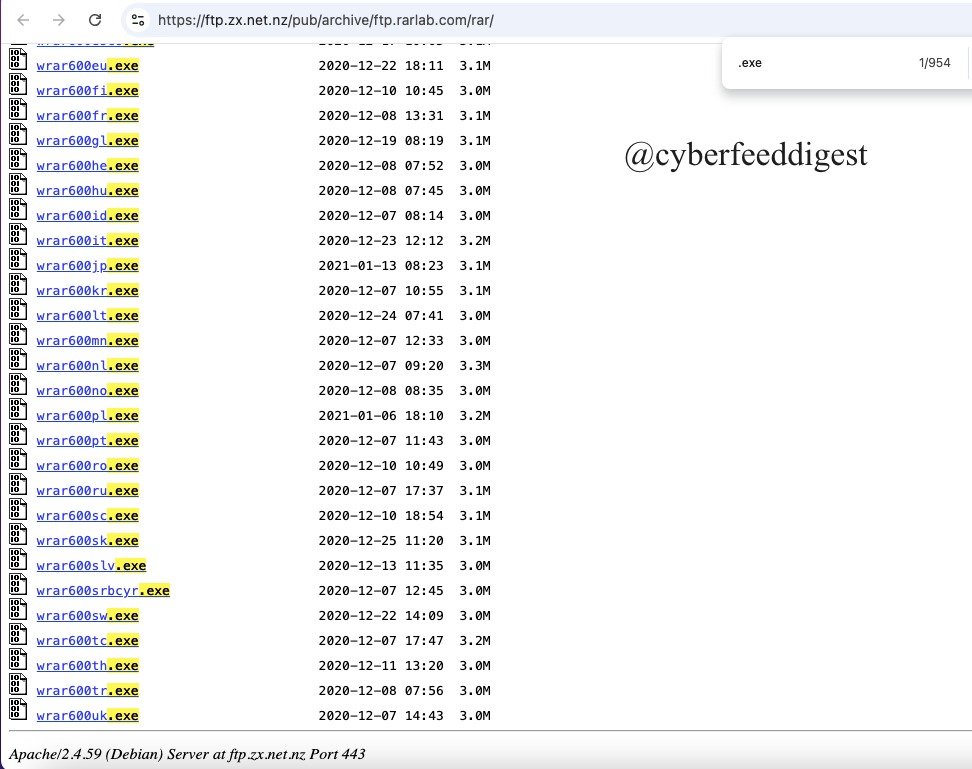
Task: Click the file icon beside wrar600gl.exe
Action: [18, 134]
